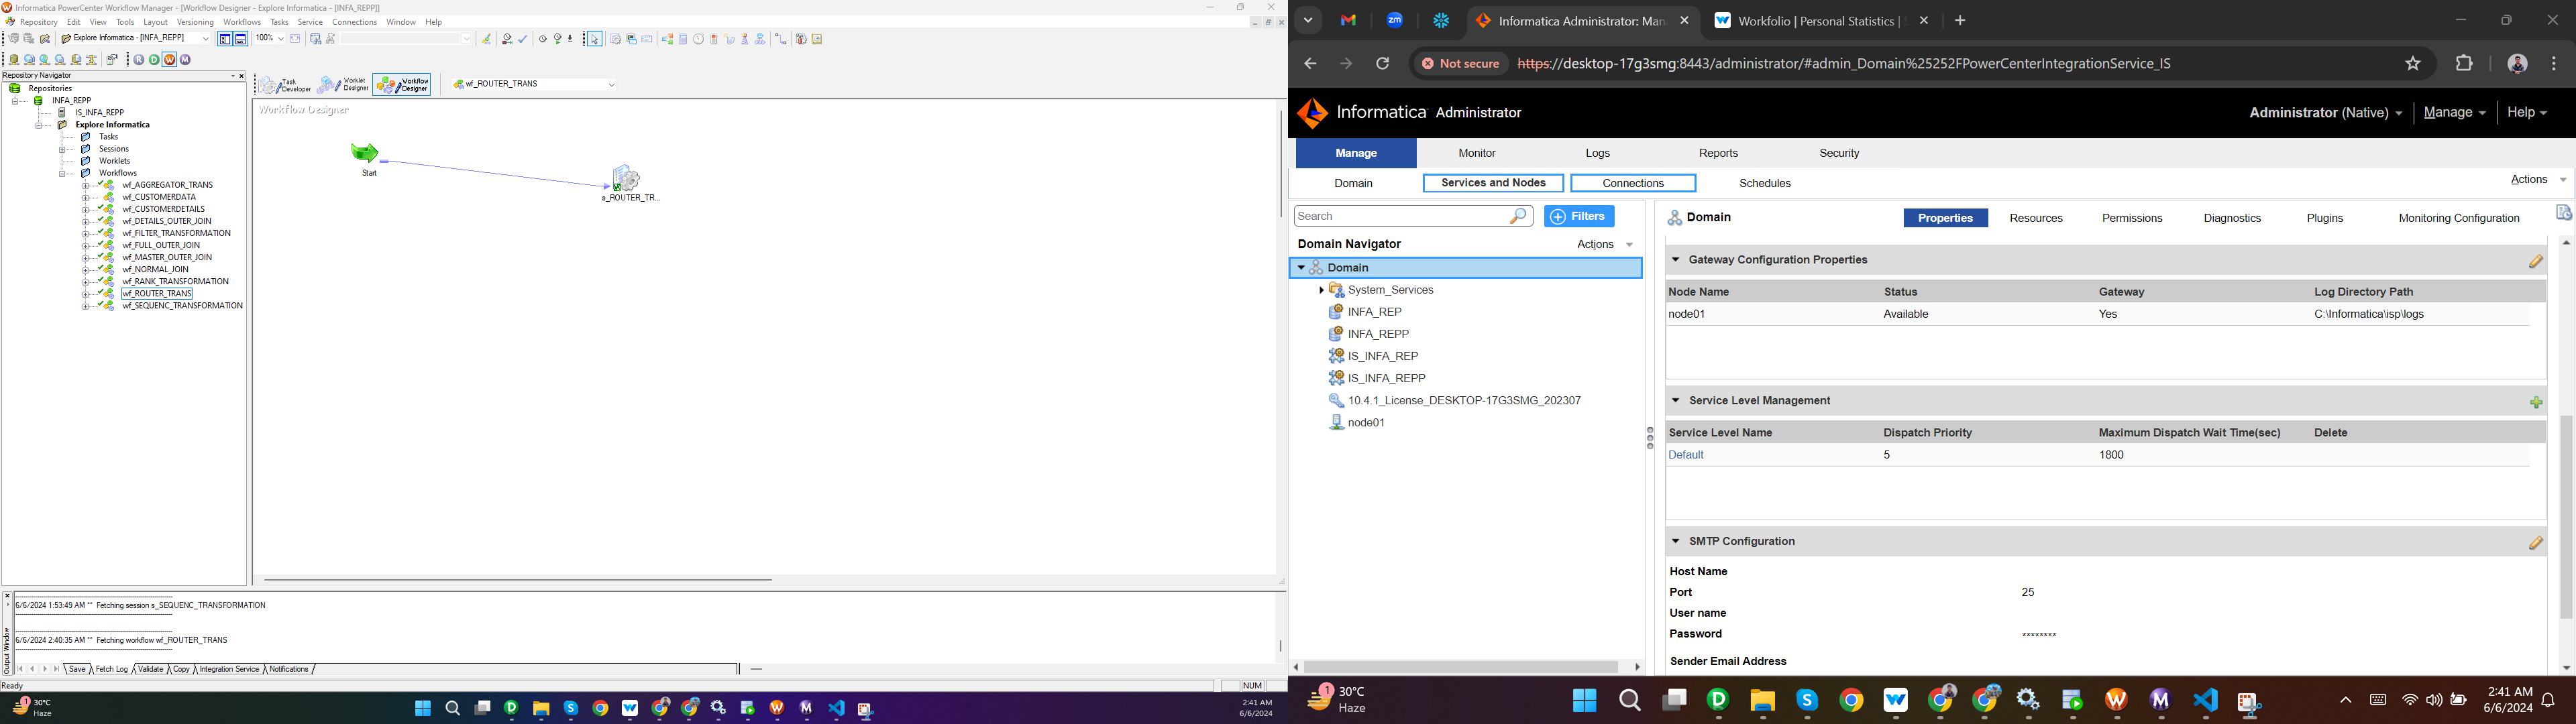
Task: Collapse the SMTP Configuration section
Action: (1675, 541)
